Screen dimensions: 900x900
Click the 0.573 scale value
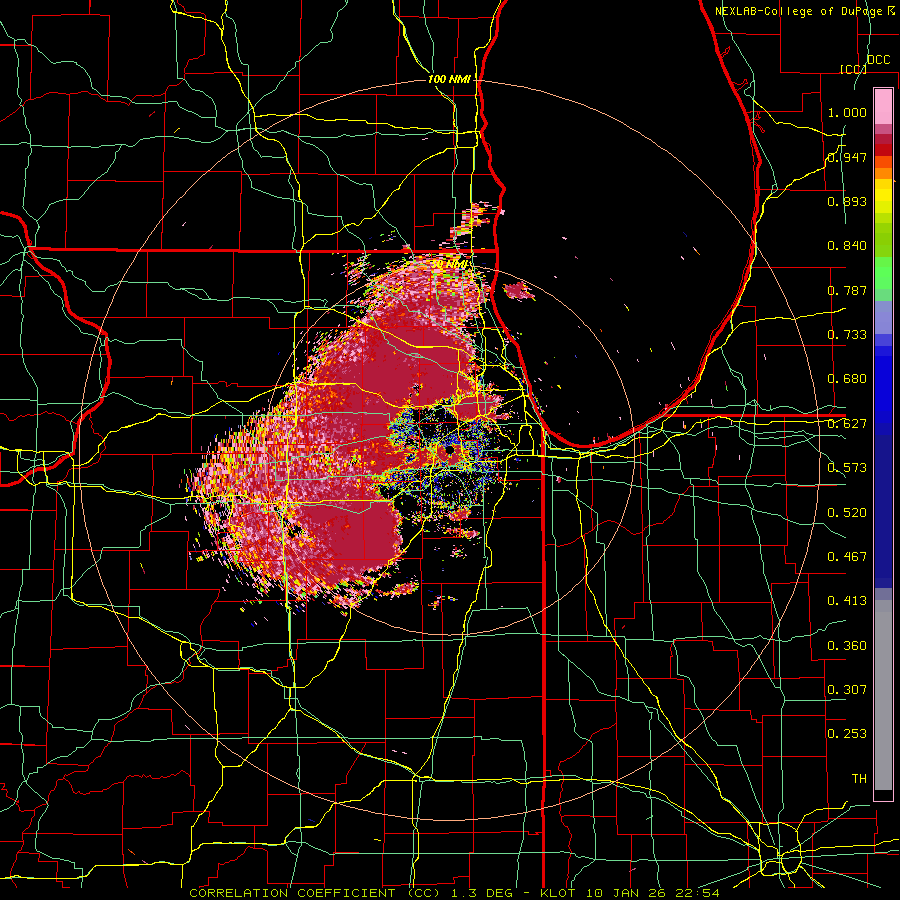pos(847,468)
